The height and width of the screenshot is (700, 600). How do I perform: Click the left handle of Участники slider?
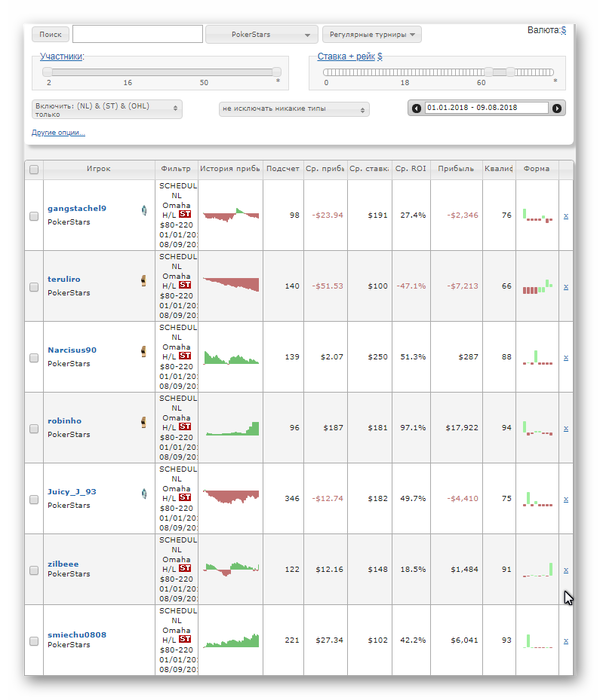pyautogui.click(x=47, y=72)
